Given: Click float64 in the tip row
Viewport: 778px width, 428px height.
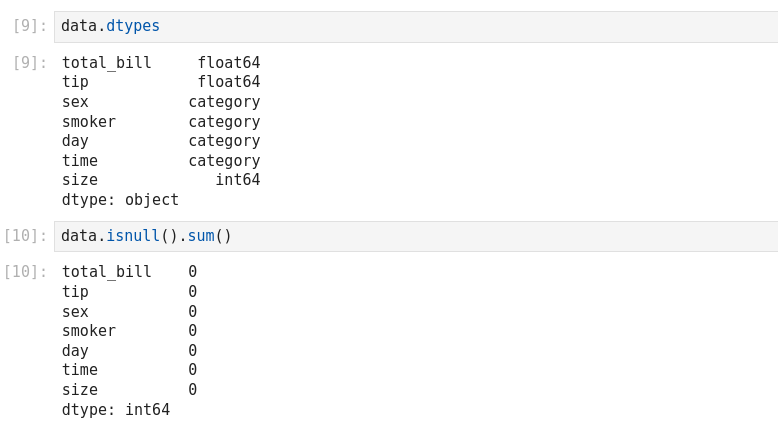Looking at the screenshot, I should [228, 82].
